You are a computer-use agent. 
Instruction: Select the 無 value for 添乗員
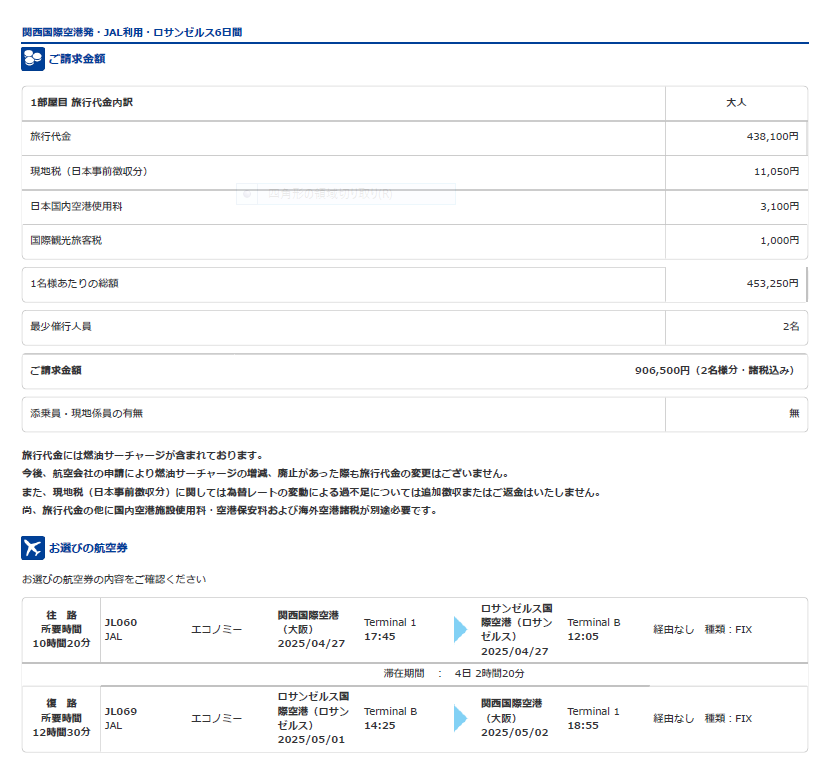(794, 414)
